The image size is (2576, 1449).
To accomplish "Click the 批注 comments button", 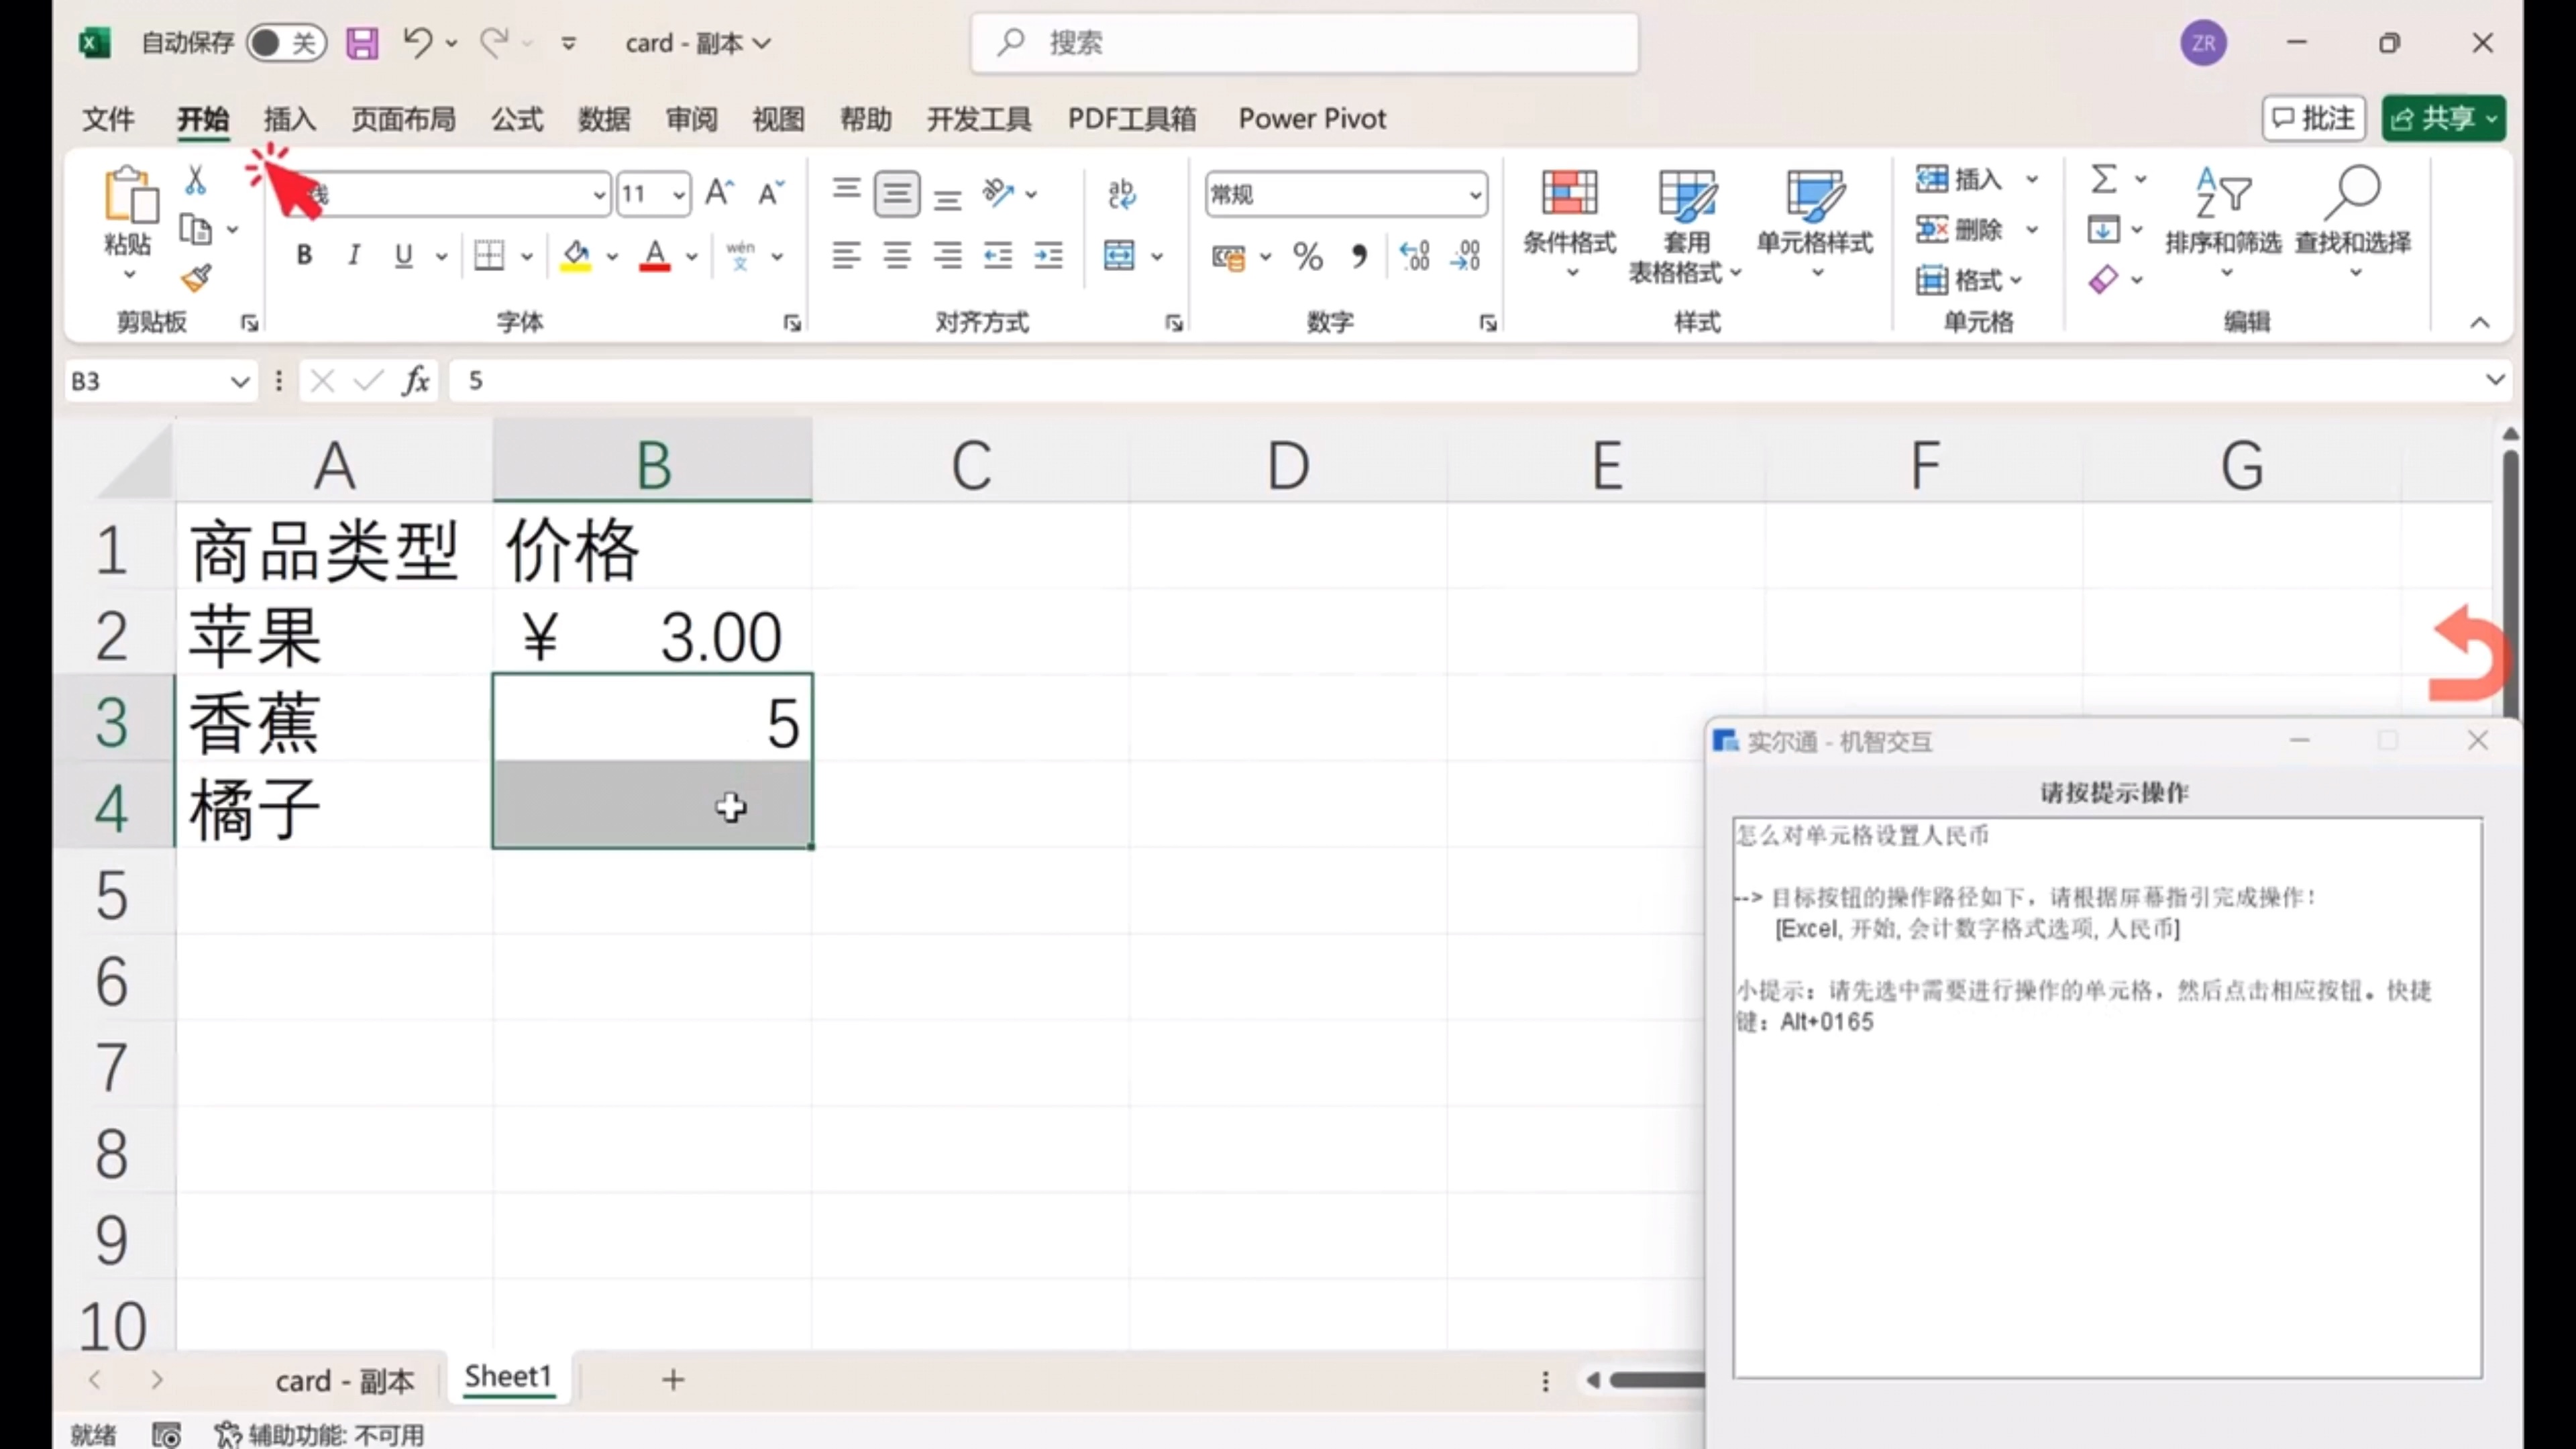I will coord(2314,118).
